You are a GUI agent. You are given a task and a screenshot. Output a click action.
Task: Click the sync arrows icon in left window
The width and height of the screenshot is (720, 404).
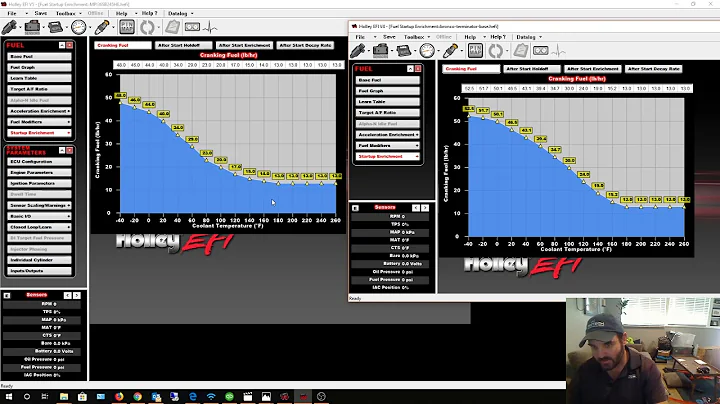coord(147,27)
